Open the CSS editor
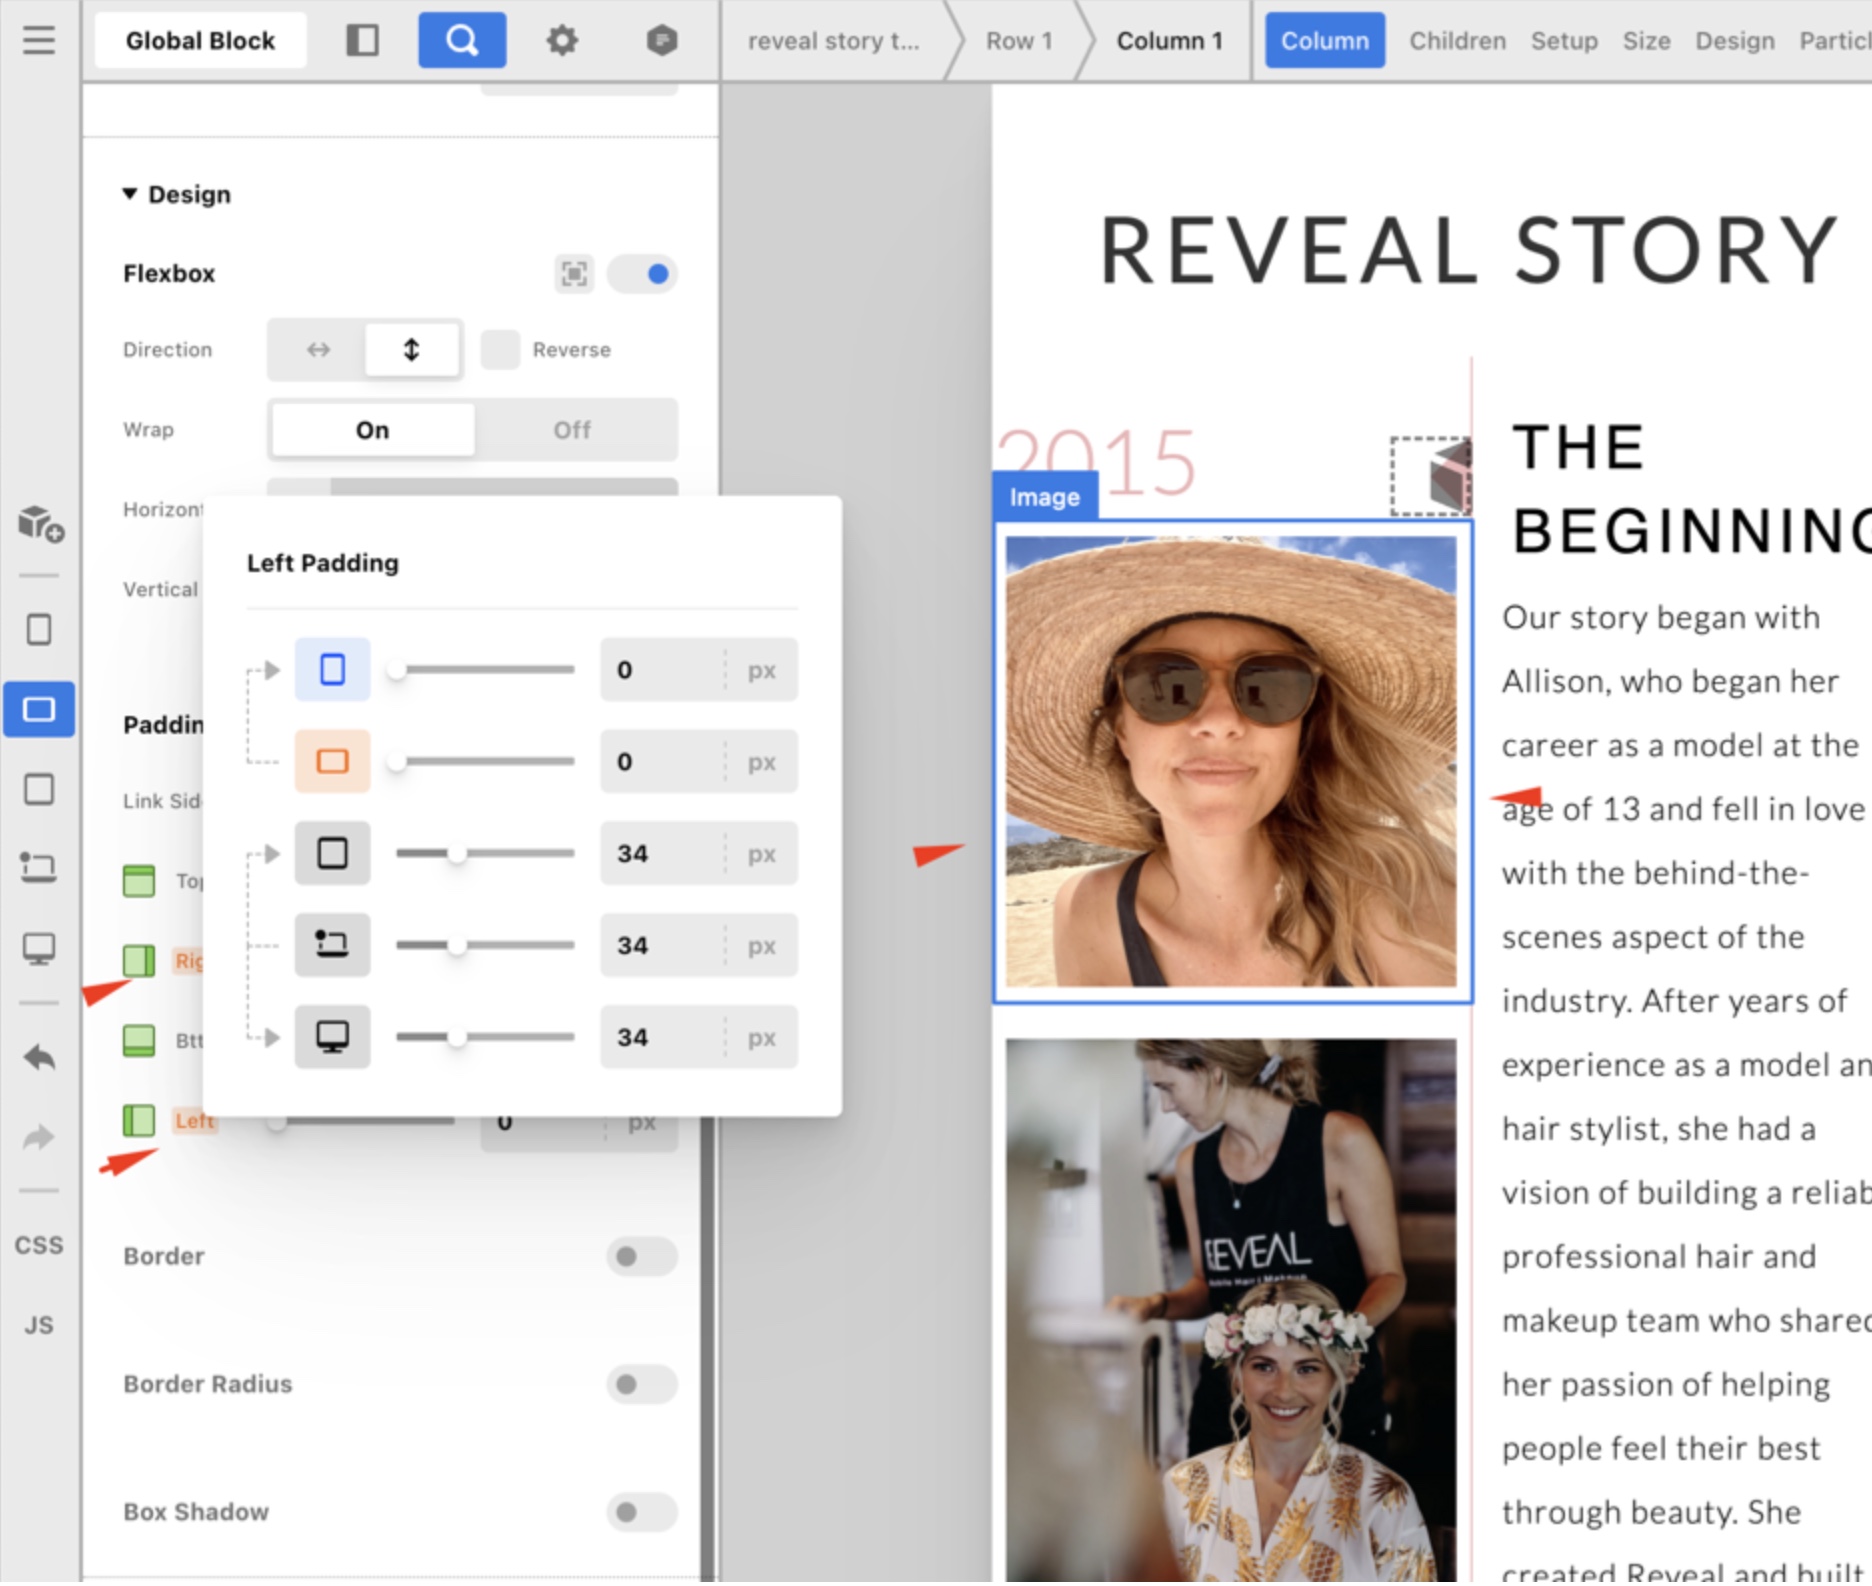The height and width of the screenshot is (1586, 1872). pyautogui.click(x=39, y=1245)
